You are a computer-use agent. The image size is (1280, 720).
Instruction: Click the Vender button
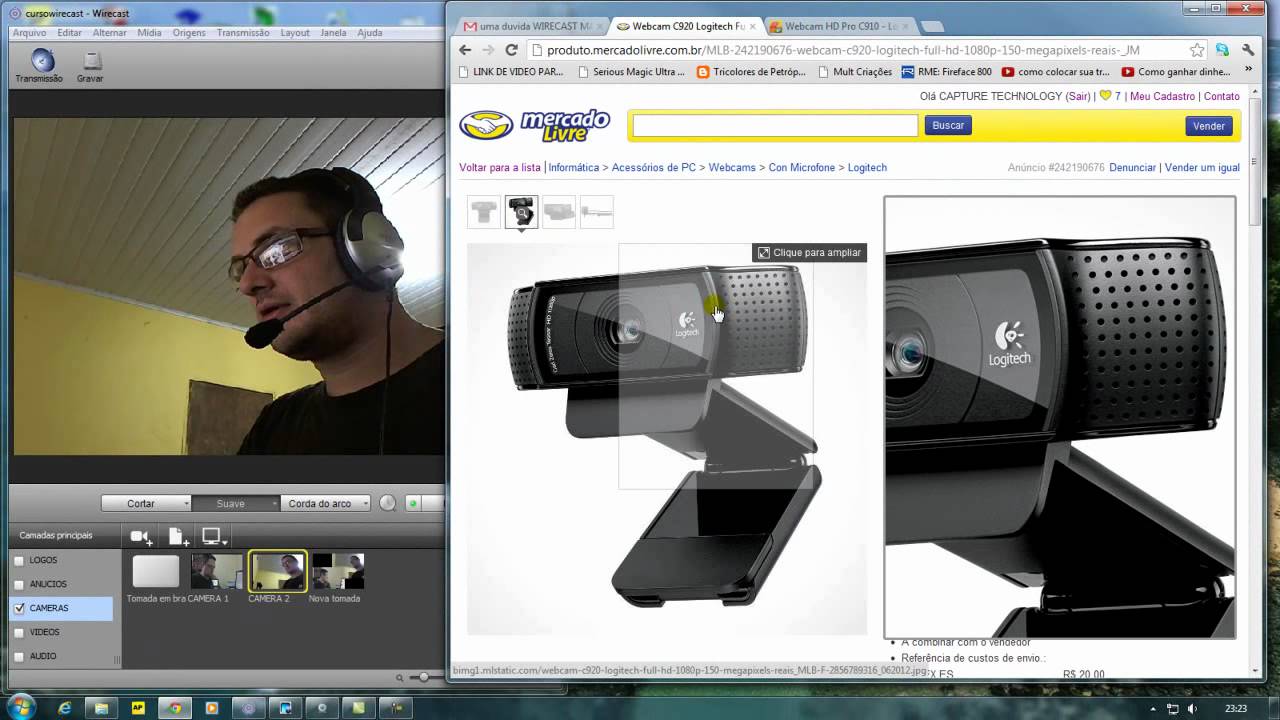pos(1209,126)
